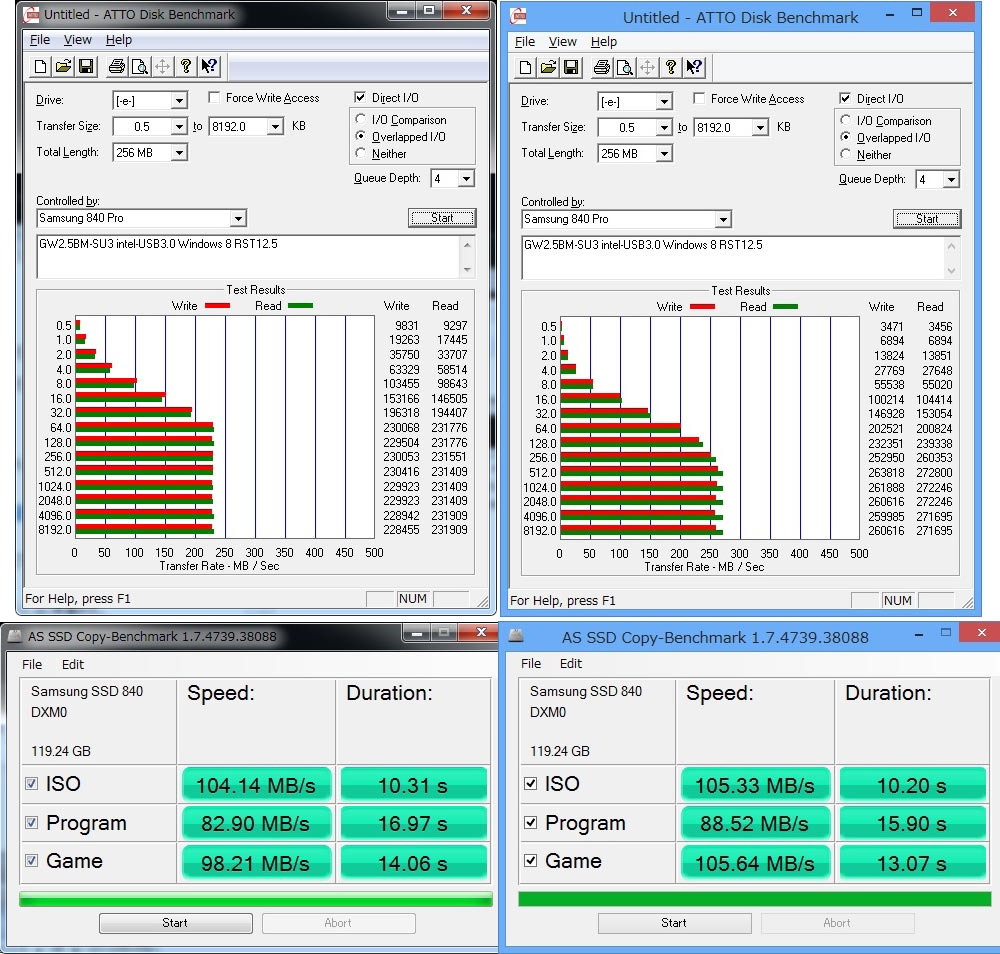The image size is (1000, 954).
Task: Open Drive dropdown in left ATTO window
Action: [x=179, y=100]
